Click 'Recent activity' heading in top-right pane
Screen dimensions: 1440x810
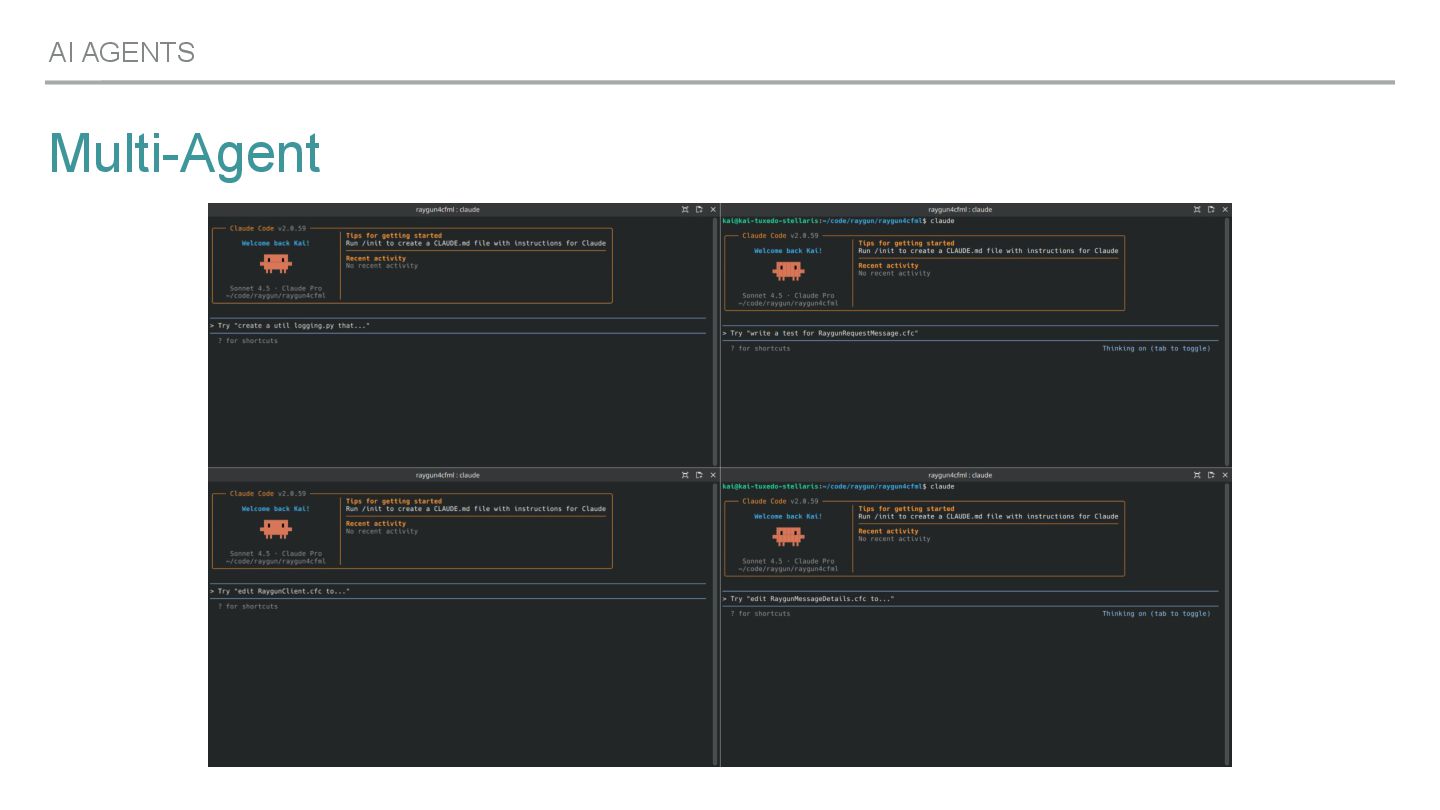pos(888,266)
